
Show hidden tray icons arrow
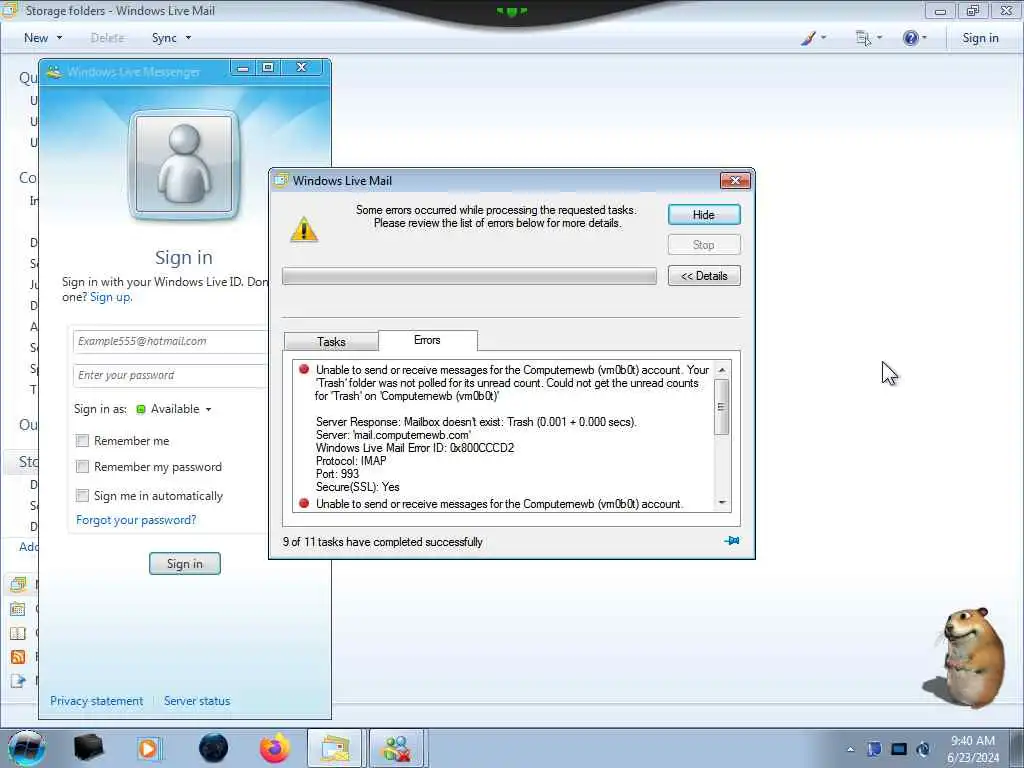[850, 749]
